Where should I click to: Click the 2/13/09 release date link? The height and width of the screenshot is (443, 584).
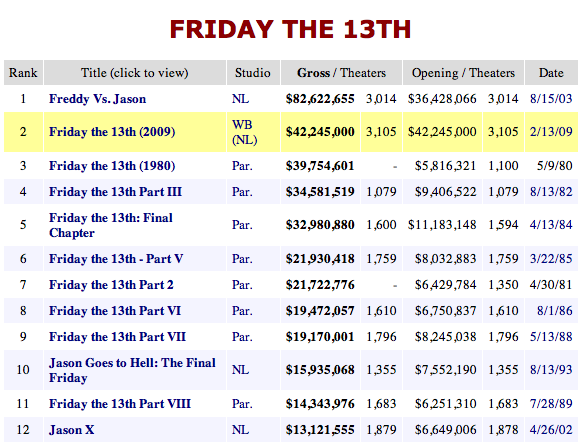click(x=551, y=132)
